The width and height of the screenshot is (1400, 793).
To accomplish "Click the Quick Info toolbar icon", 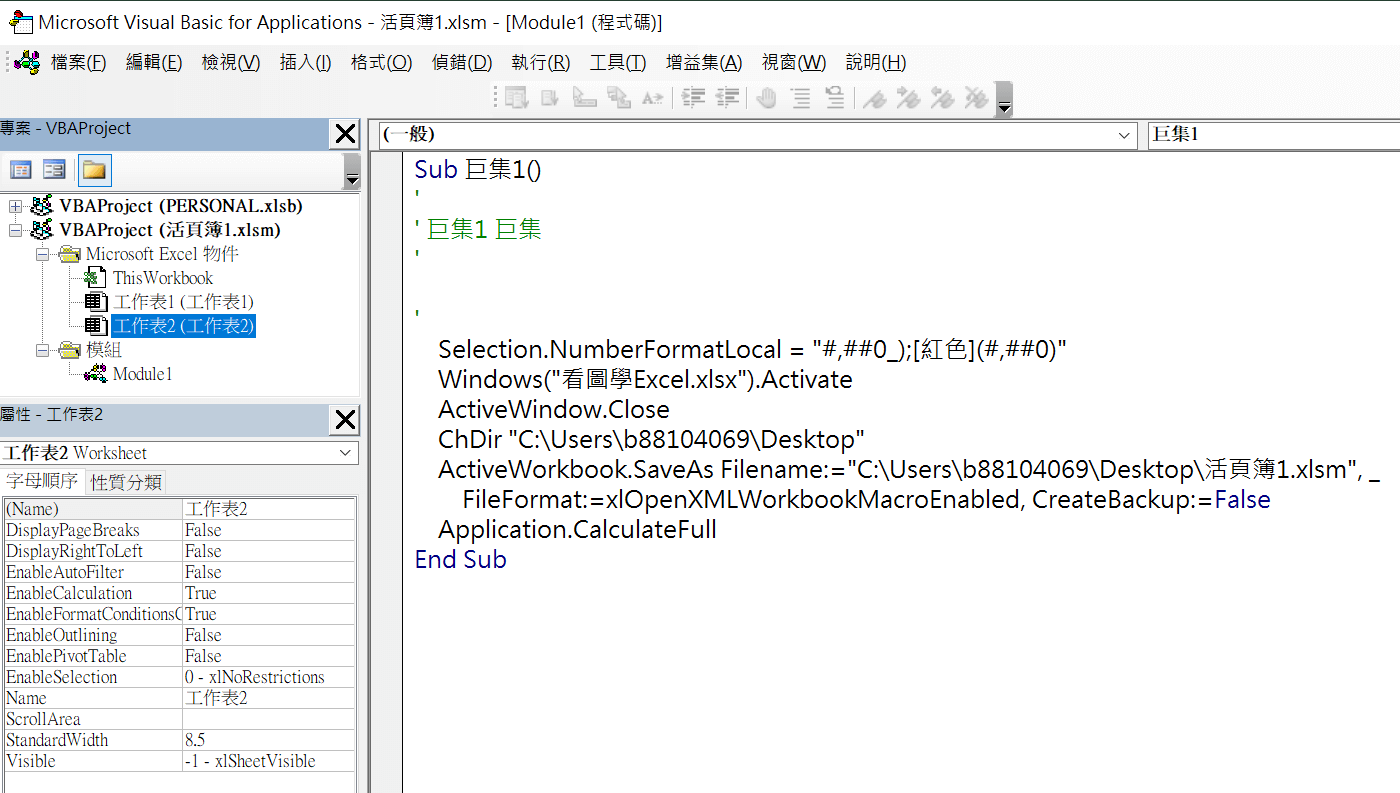I will (584, 97).
